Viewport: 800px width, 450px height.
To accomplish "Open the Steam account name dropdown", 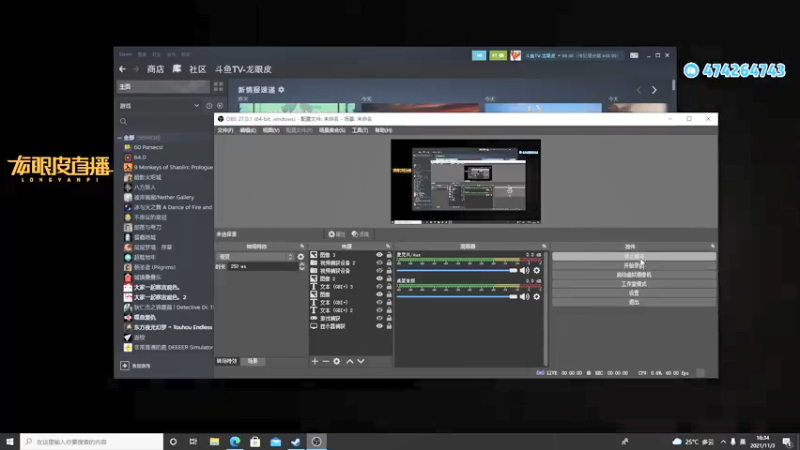I will tap(543, 56).
